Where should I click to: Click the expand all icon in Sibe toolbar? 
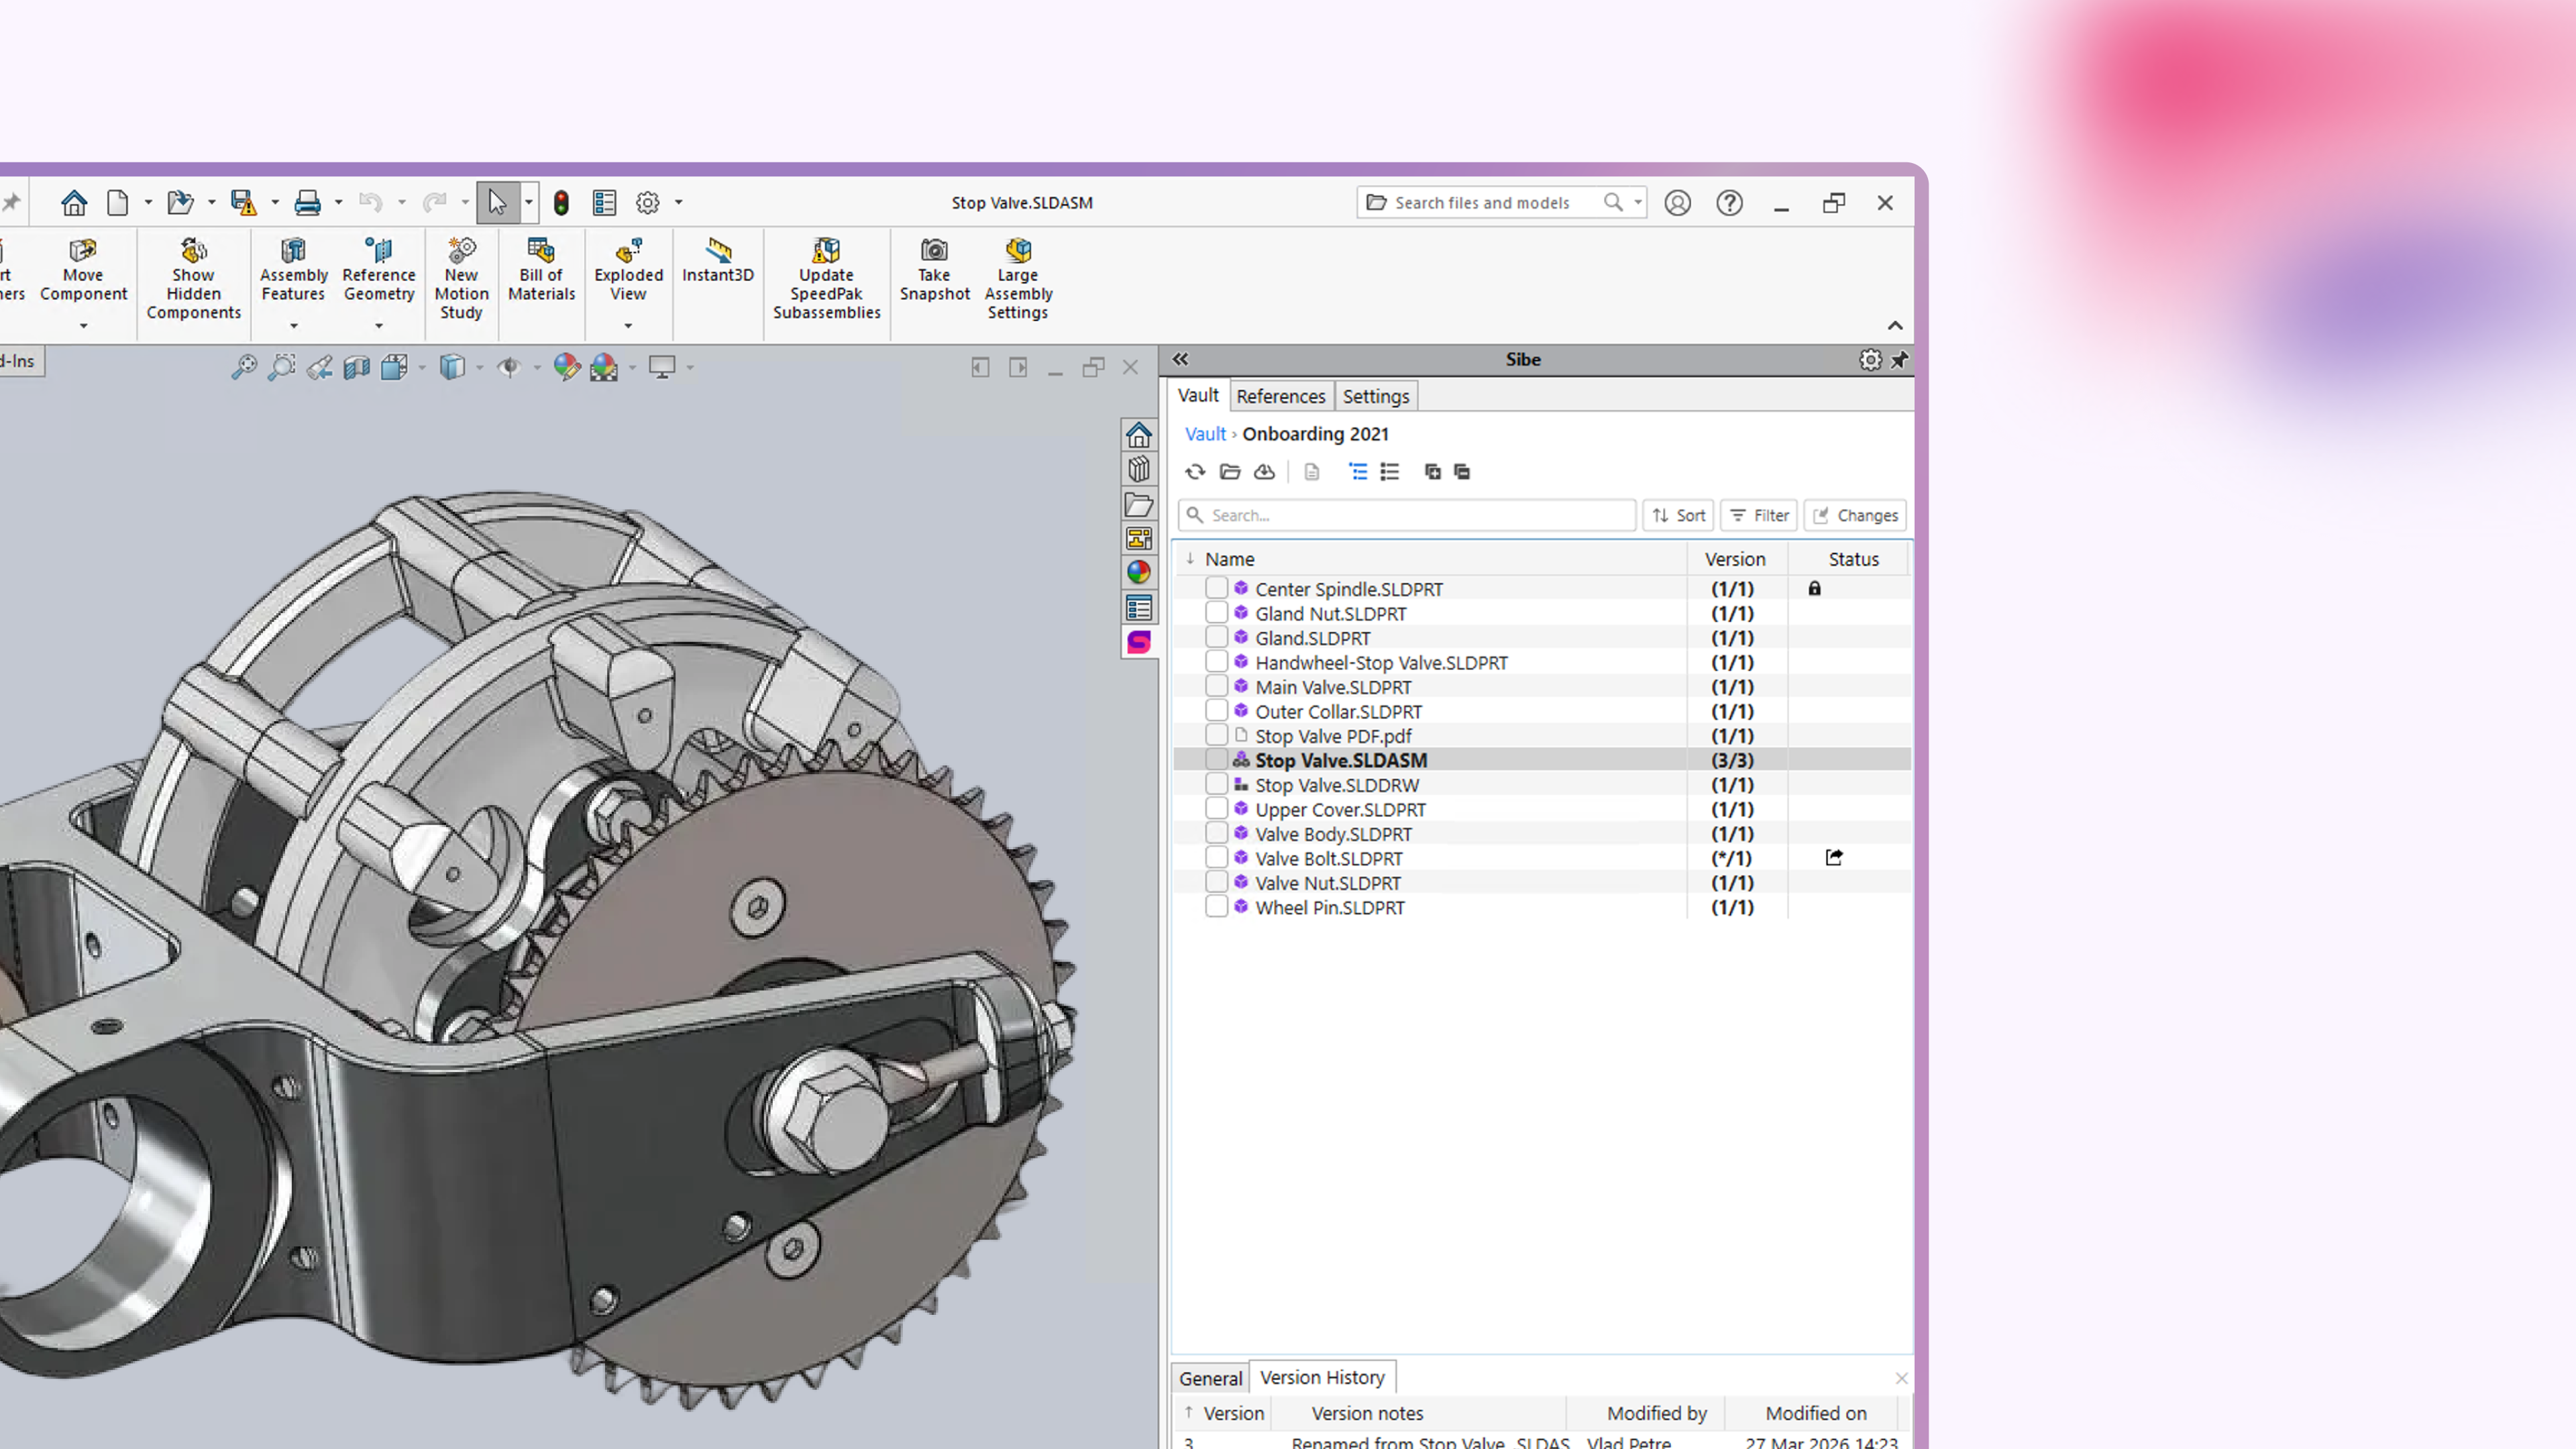pos(1432,472)
